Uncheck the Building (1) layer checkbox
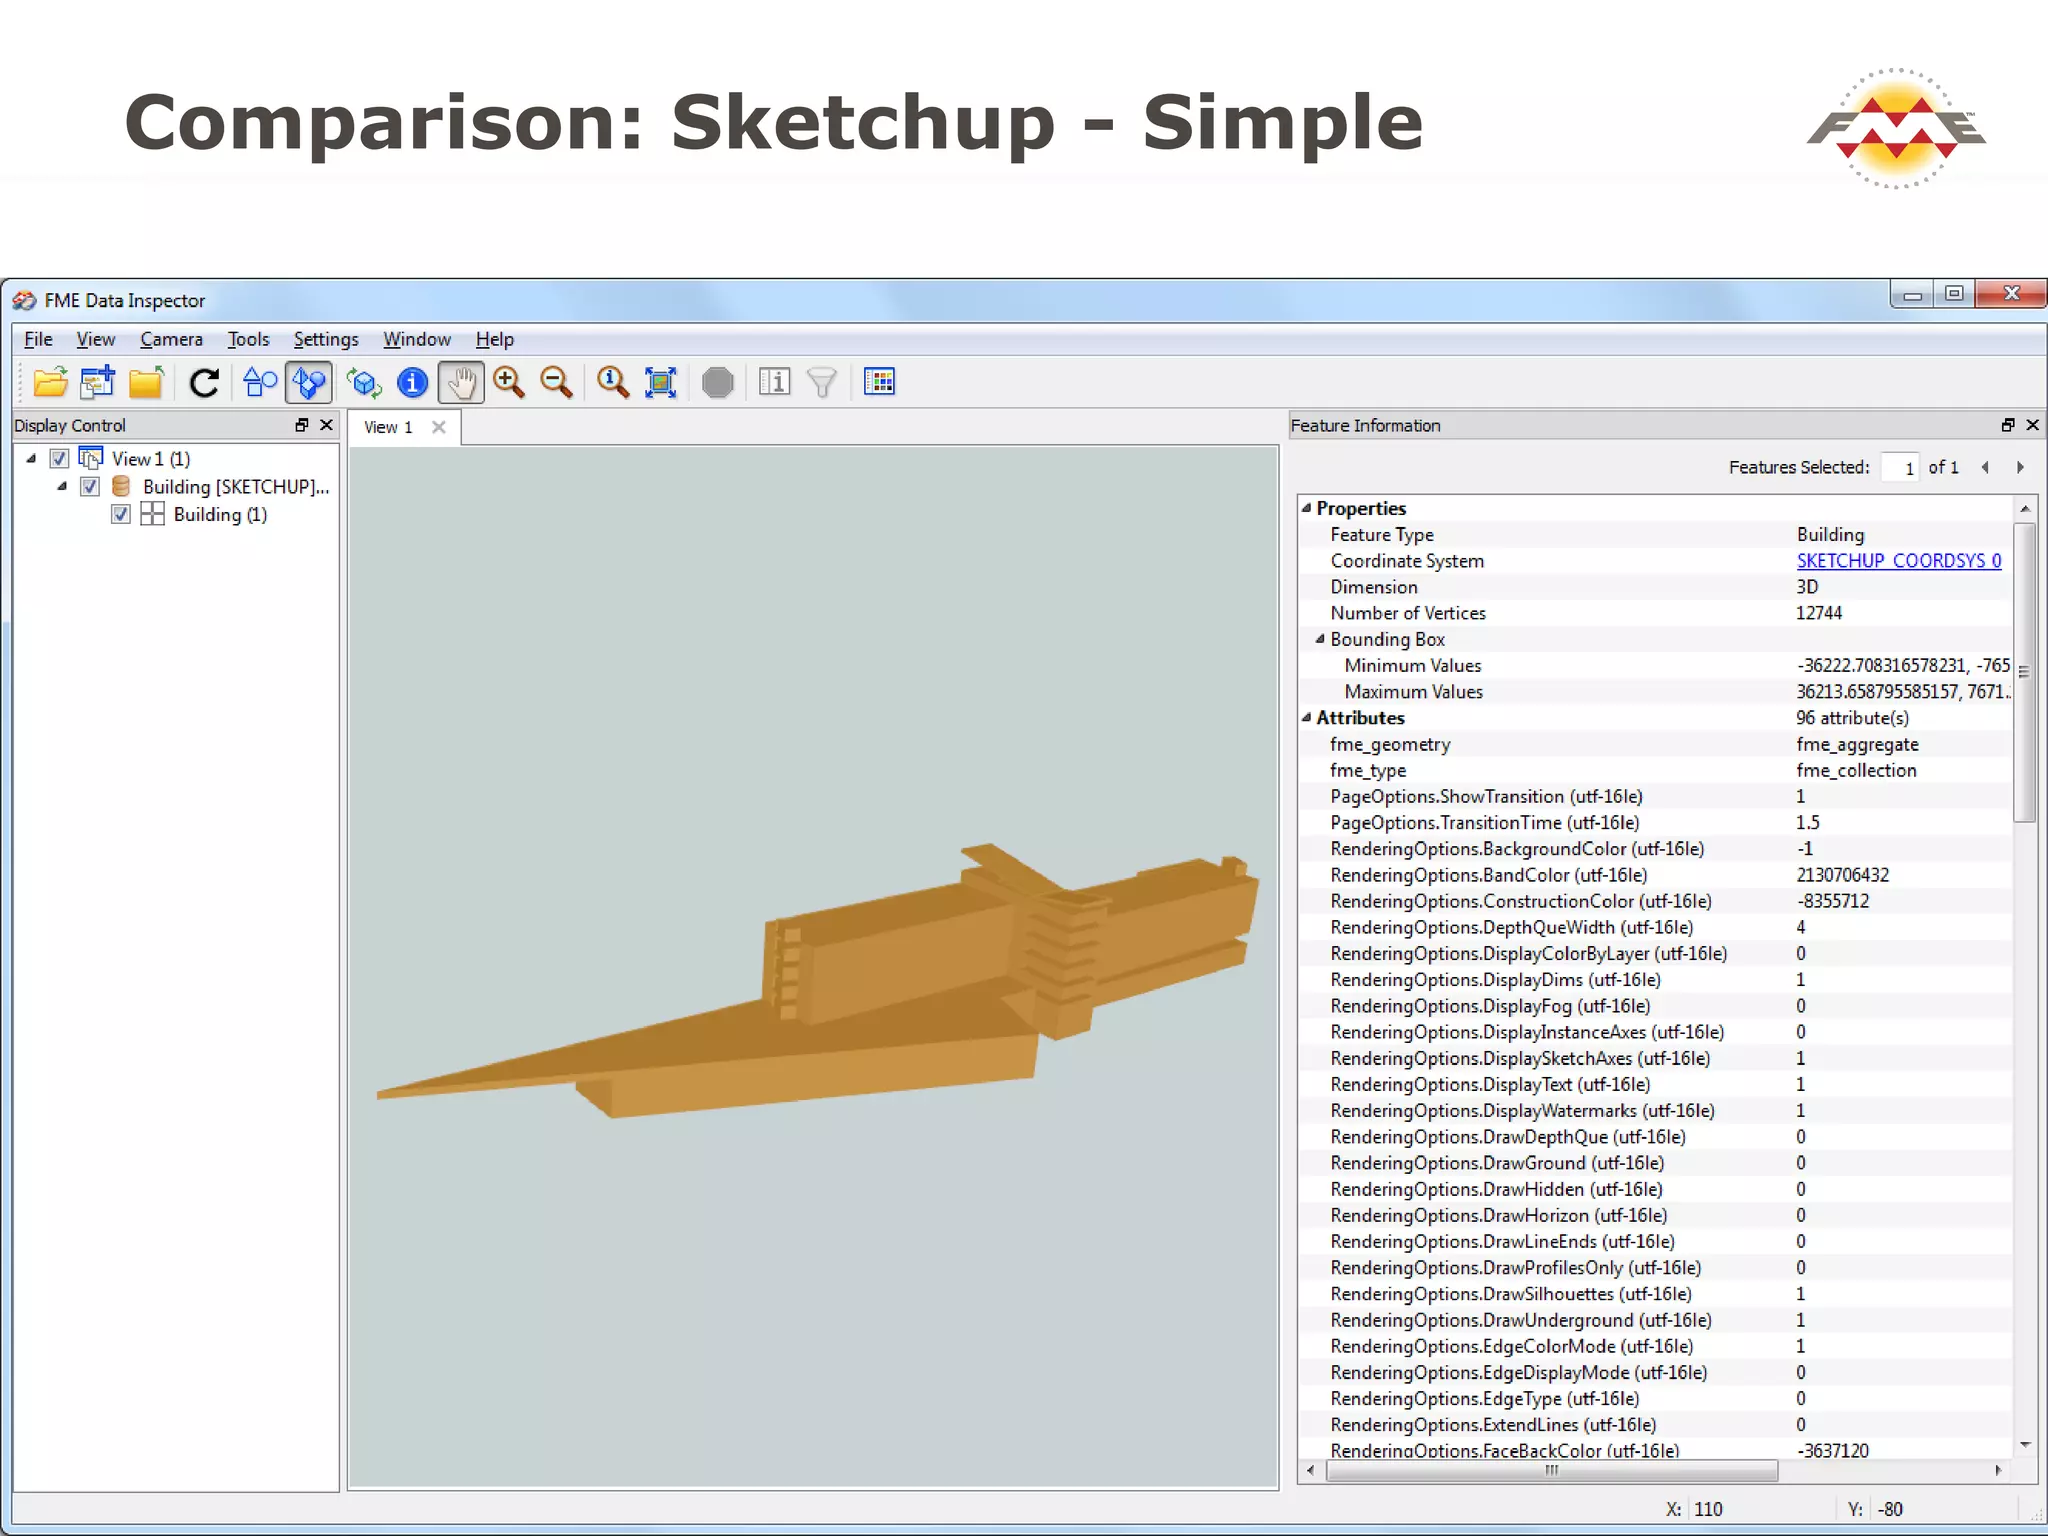The width and height of the screenshot is (2048, 1536). pos(121,515)
